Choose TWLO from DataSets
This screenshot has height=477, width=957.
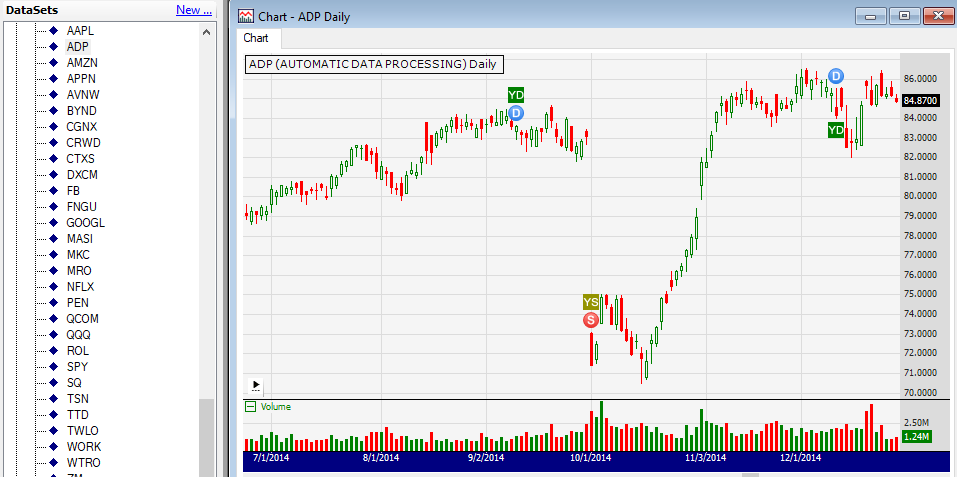pos(82,431)
